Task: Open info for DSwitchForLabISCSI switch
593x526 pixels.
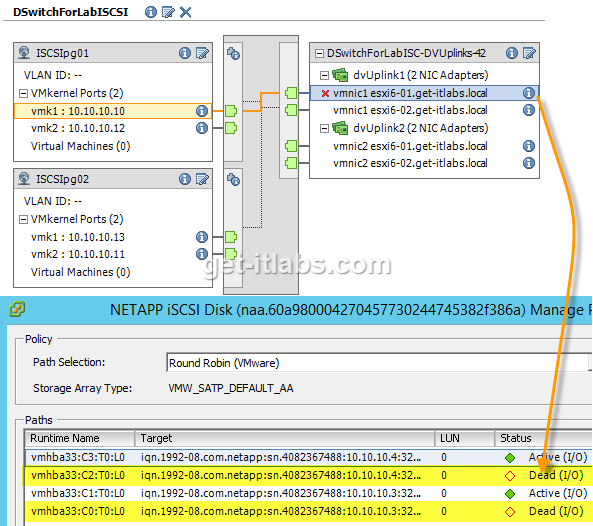Action: click(151, 12)
